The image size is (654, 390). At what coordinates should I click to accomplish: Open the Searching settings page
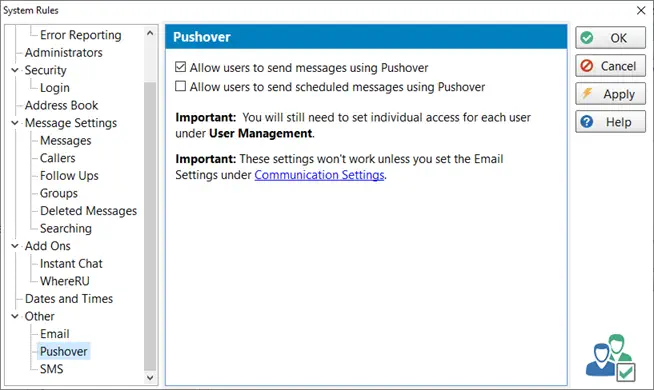point(66,228)
